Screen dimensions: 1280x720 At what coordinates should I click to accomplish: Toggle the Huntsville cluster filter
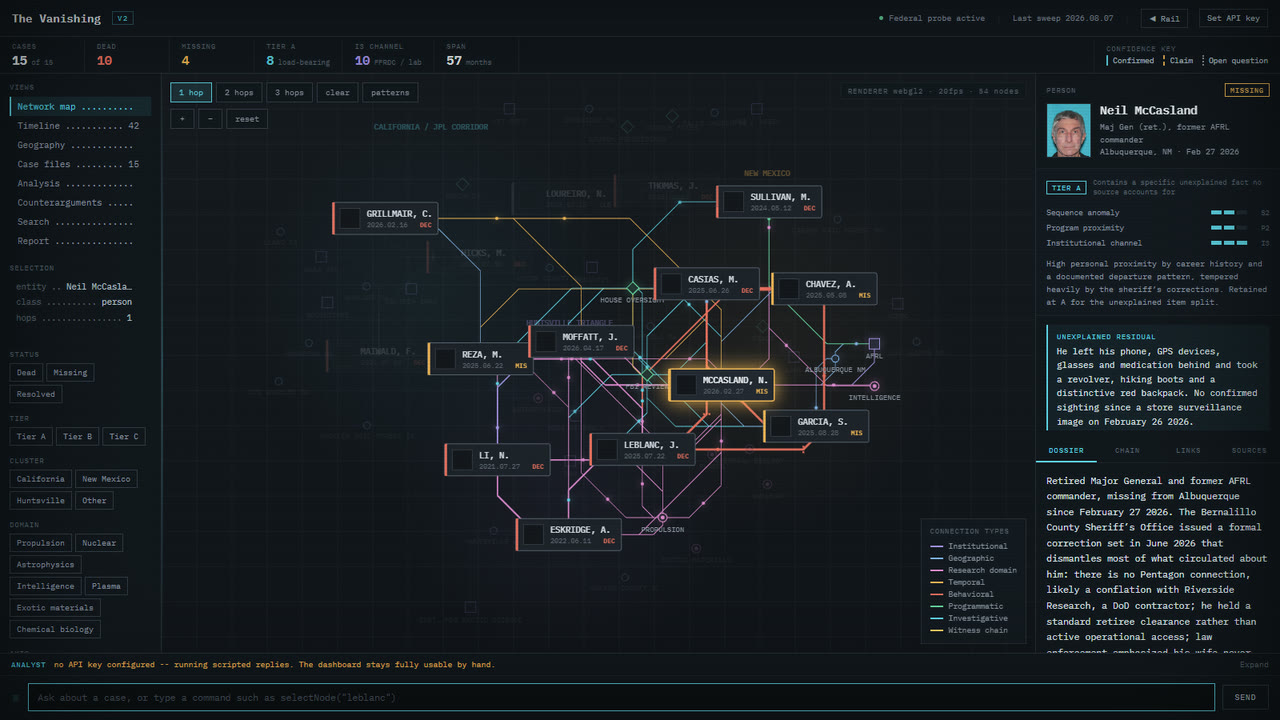(41, 501)
